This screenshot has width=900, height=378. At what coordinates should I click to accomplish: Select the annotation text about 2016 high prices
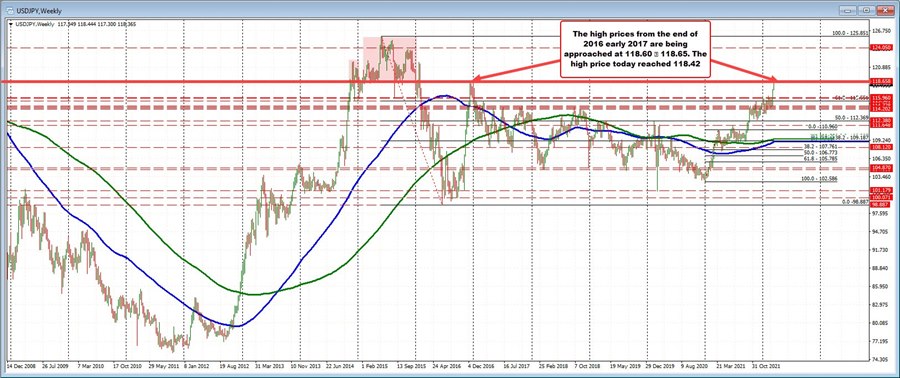[635, 49]
